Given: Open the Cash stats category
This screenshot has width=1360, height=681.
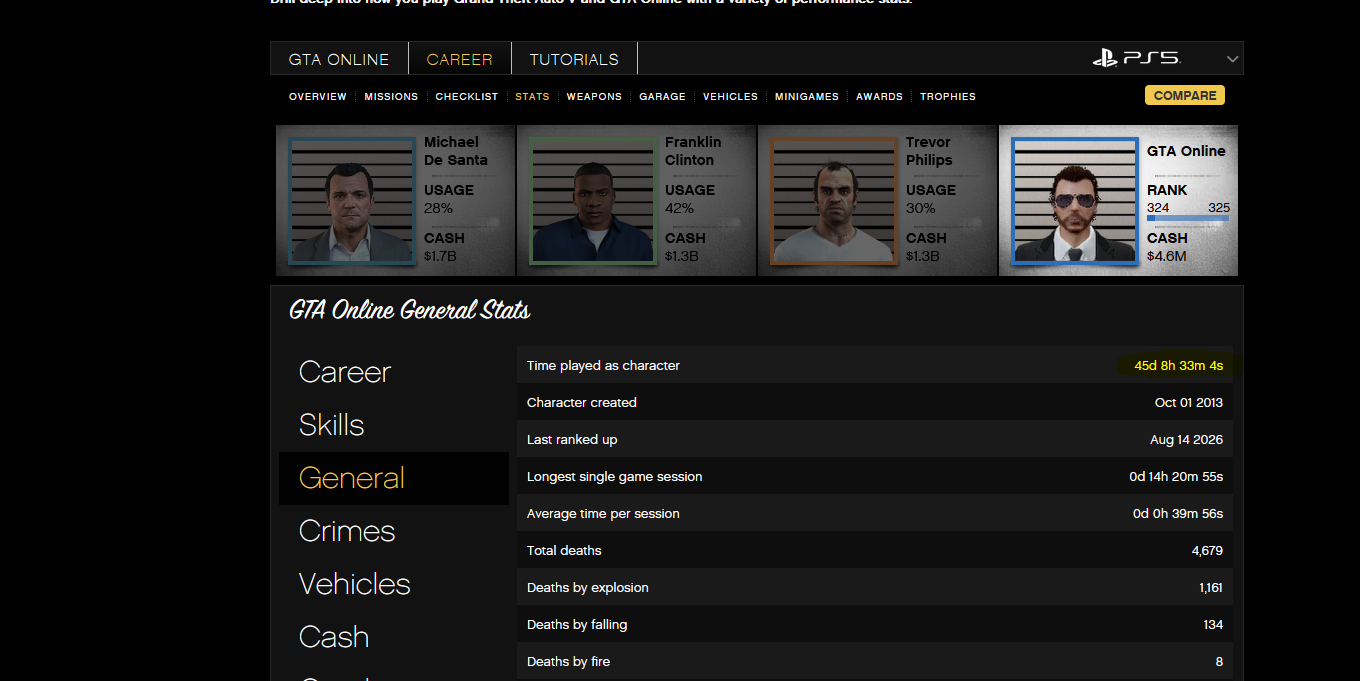Looking at the screenshot, I should pyautogui.click(x=334, y=637).
